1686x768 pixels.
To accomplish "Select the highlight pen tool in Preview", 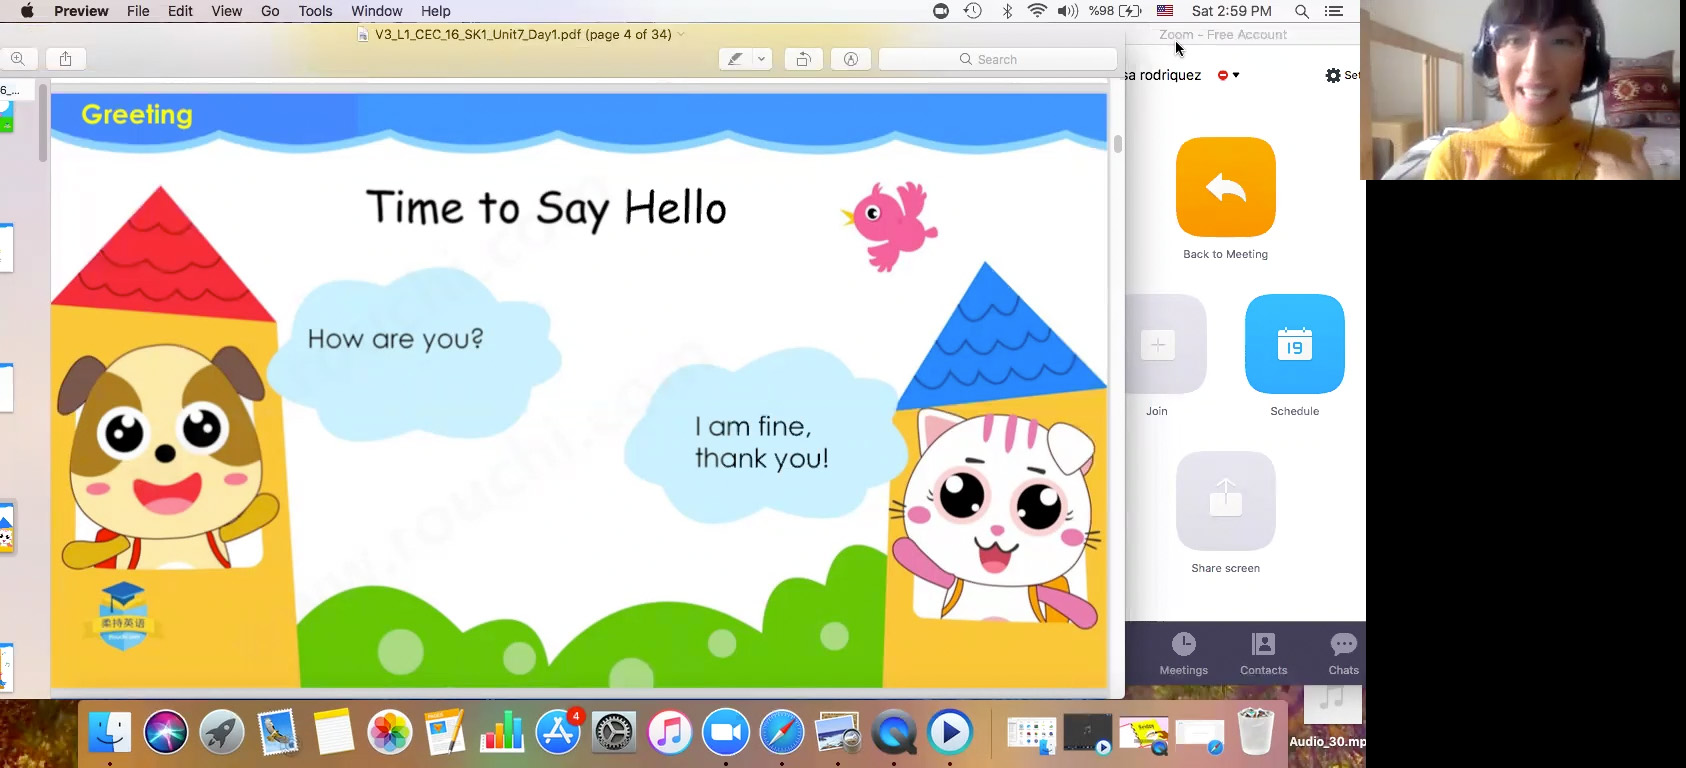I will [735, 59].
